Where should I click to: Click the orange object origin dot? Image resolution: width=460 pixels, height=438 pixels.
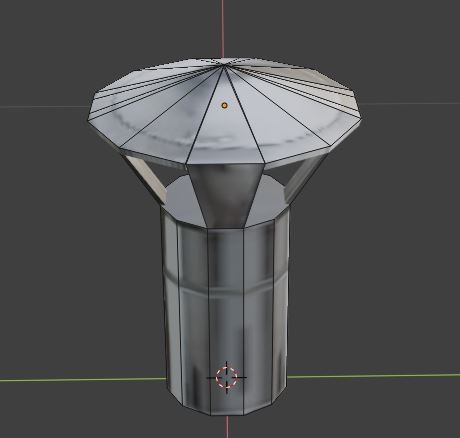[x=225, y=106]
